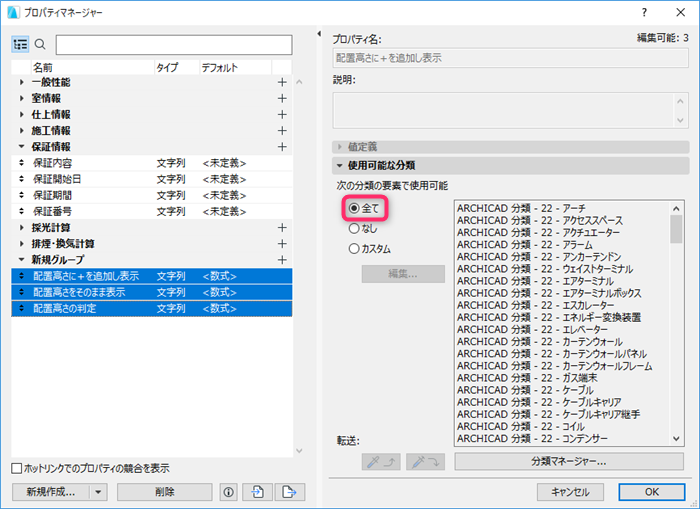Click the 削除 button

pyautogui.click(x=164, y=492)
